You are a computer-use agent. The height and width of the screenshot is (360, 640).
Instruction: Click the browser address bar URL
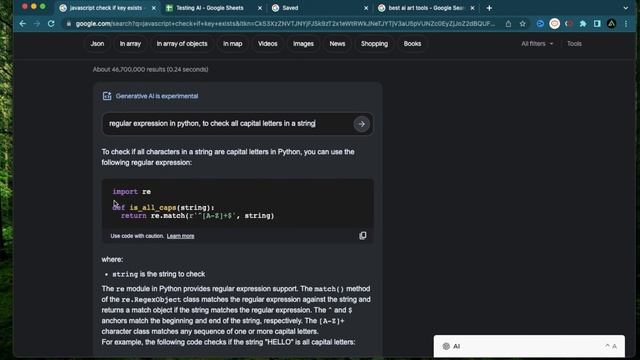[x=285, y=24]
